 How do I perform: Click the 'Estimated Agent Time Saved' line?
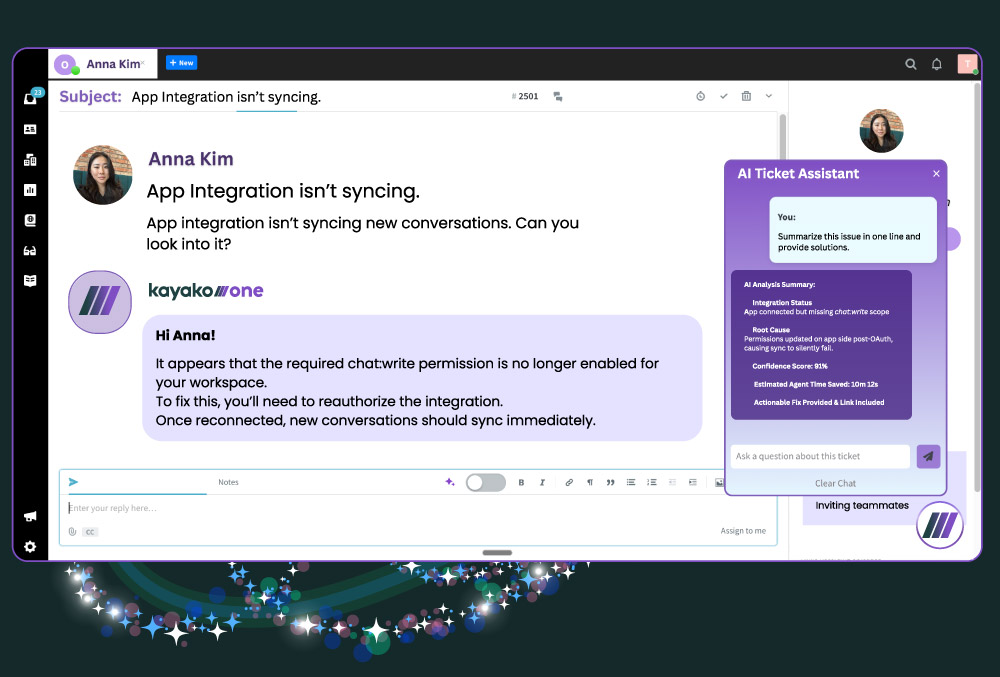(816, 384)
